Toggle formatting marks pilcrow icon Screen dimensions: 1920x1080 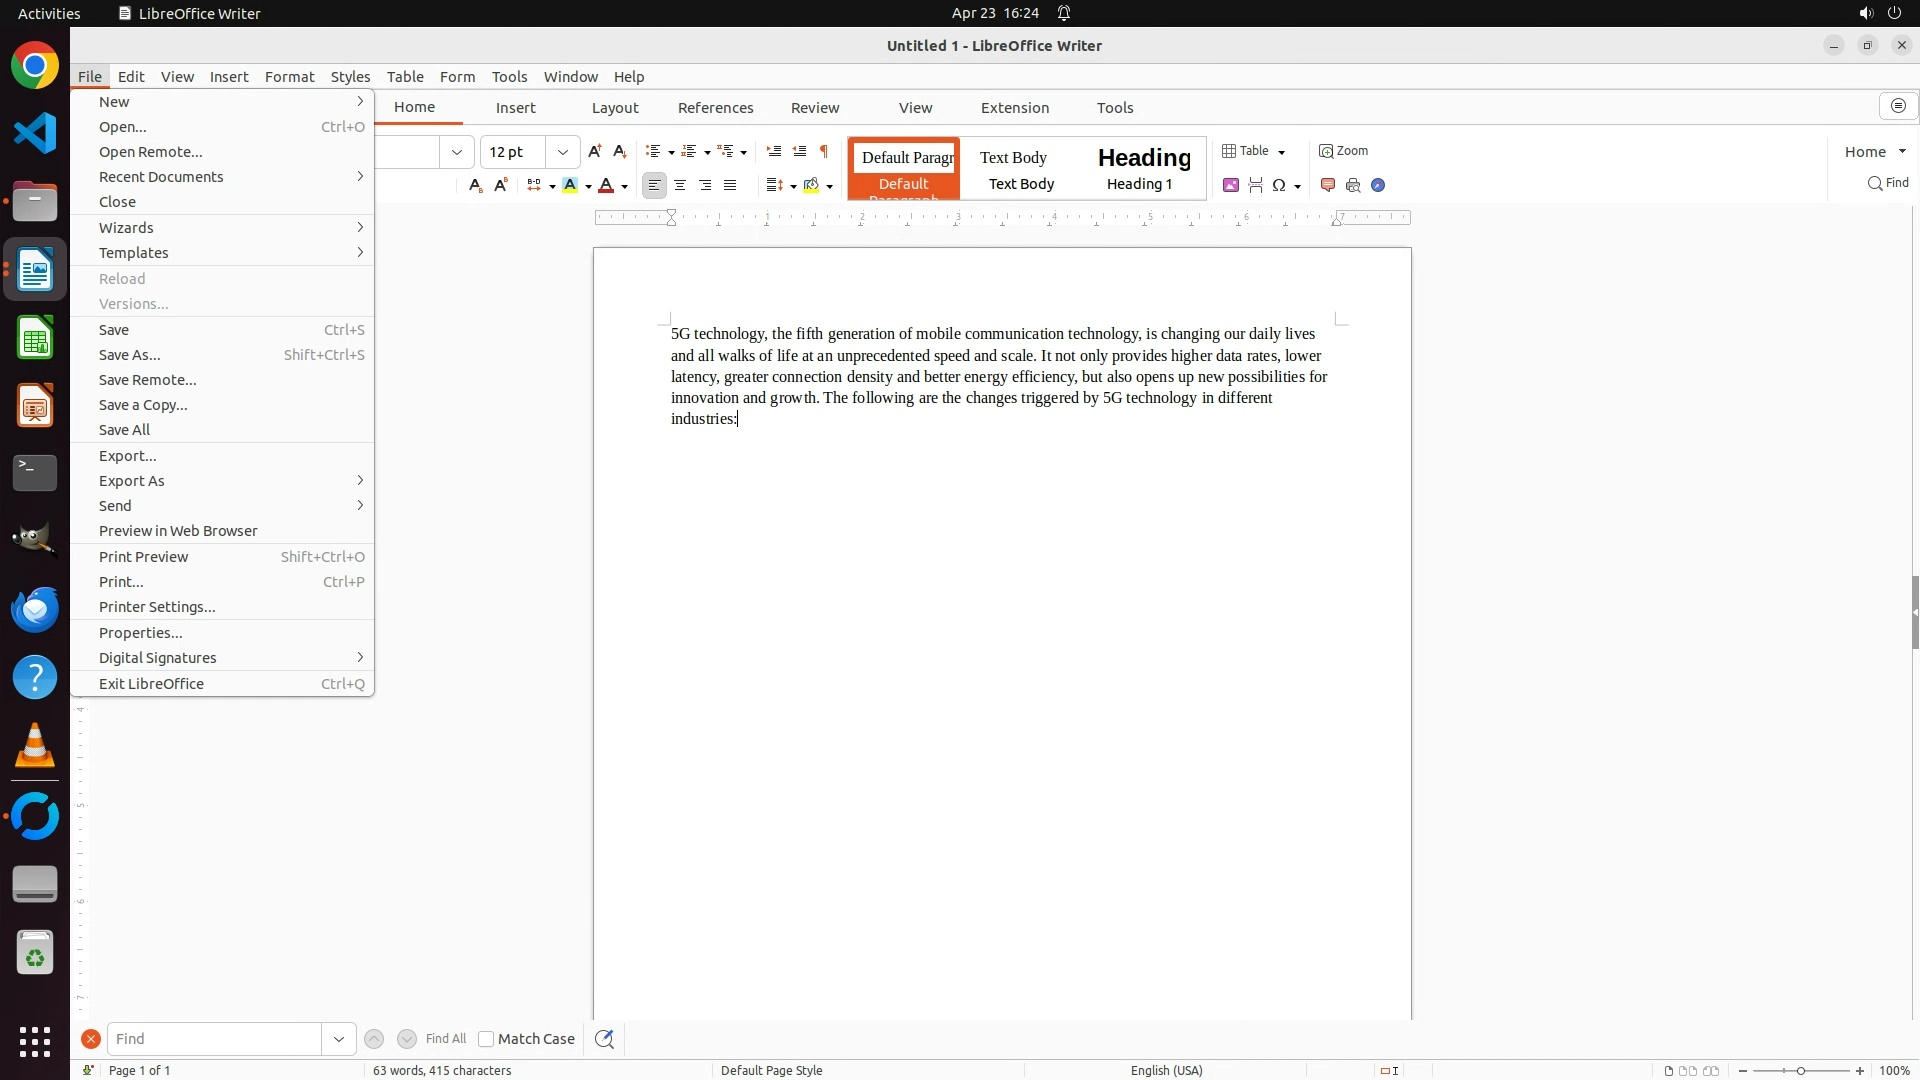coord(824,151)
